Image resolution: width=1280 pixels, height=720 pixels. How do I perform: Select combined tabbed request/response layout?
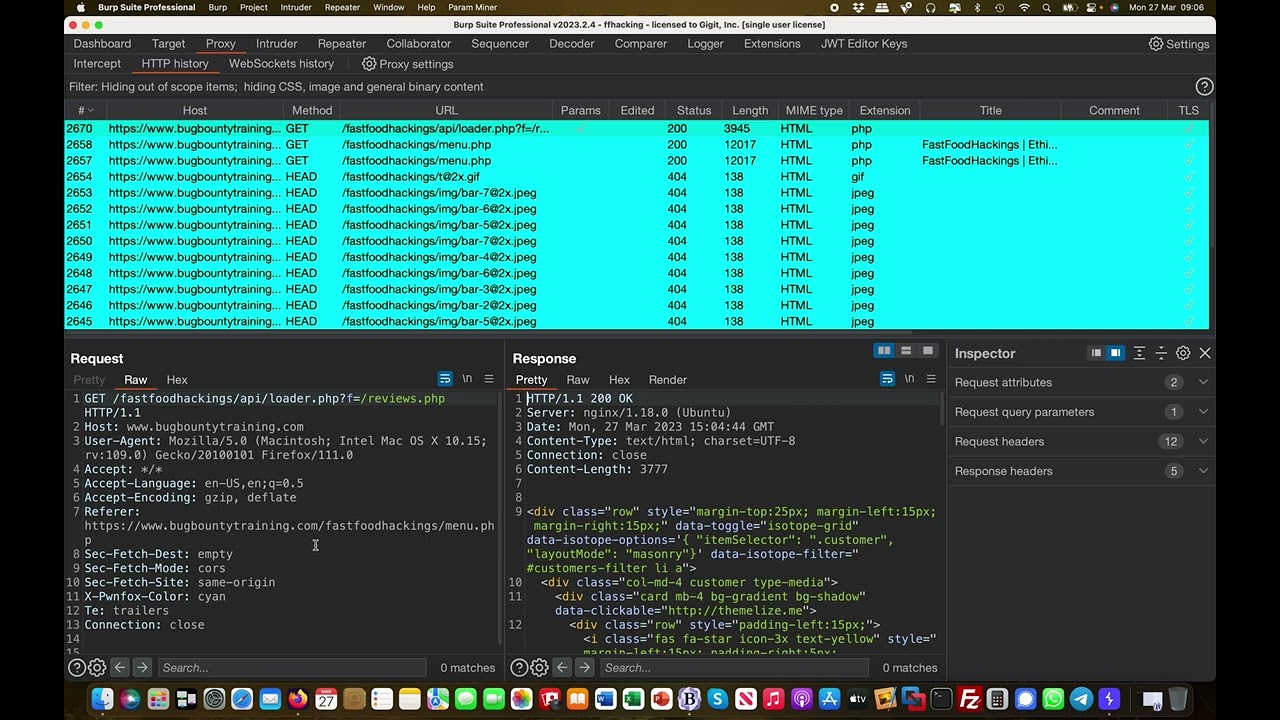928,351
